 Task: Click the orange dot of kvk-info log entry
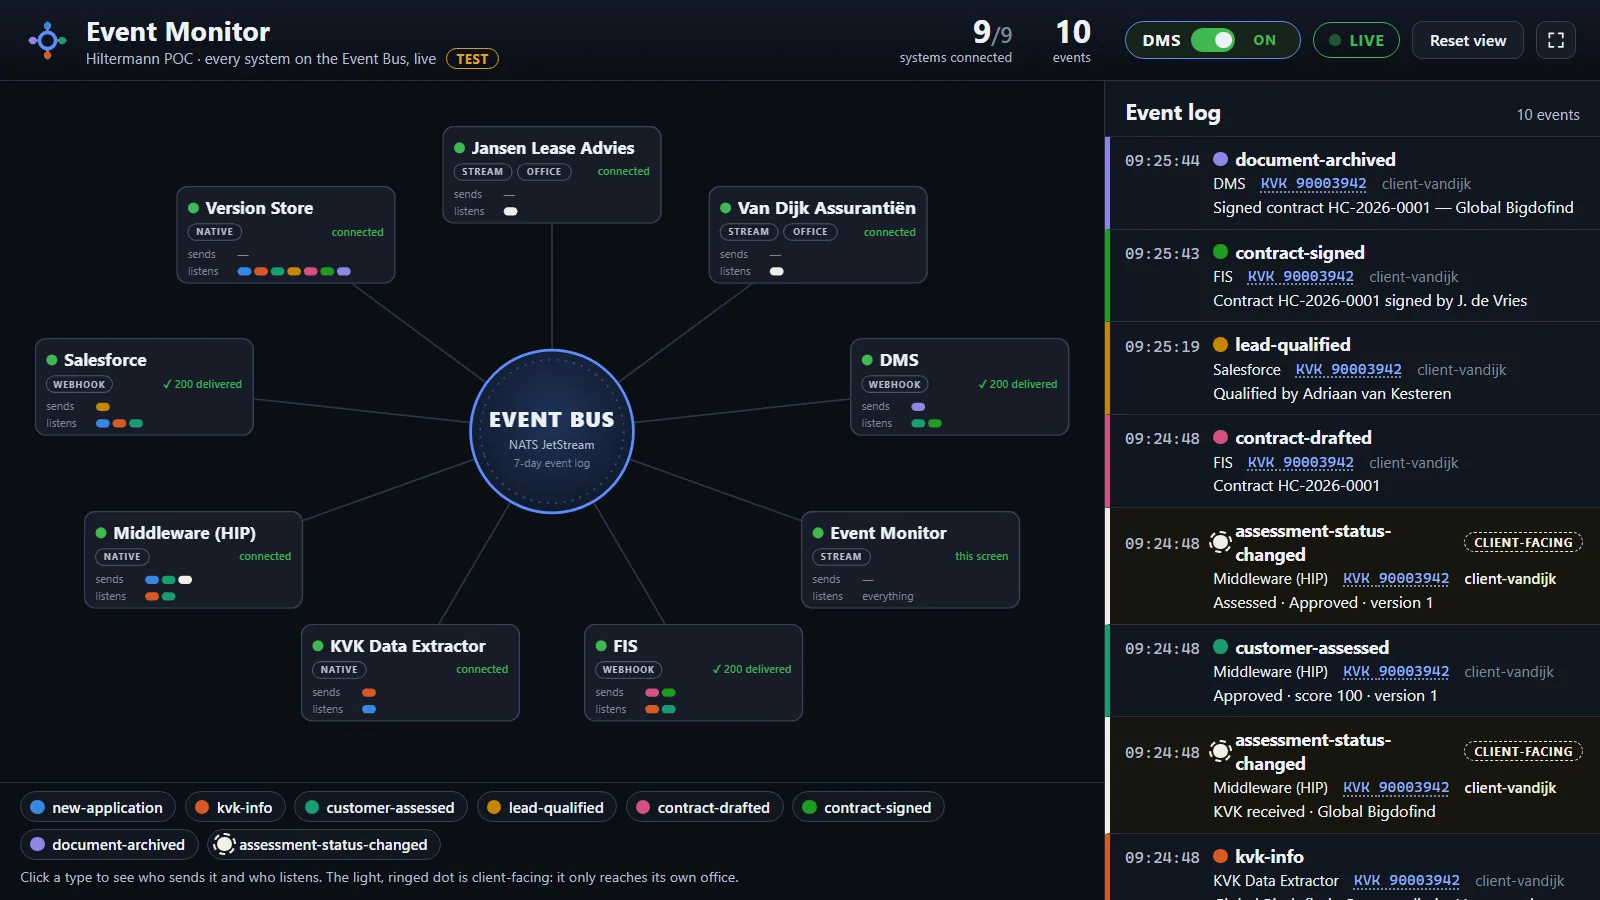[1220, 856]
